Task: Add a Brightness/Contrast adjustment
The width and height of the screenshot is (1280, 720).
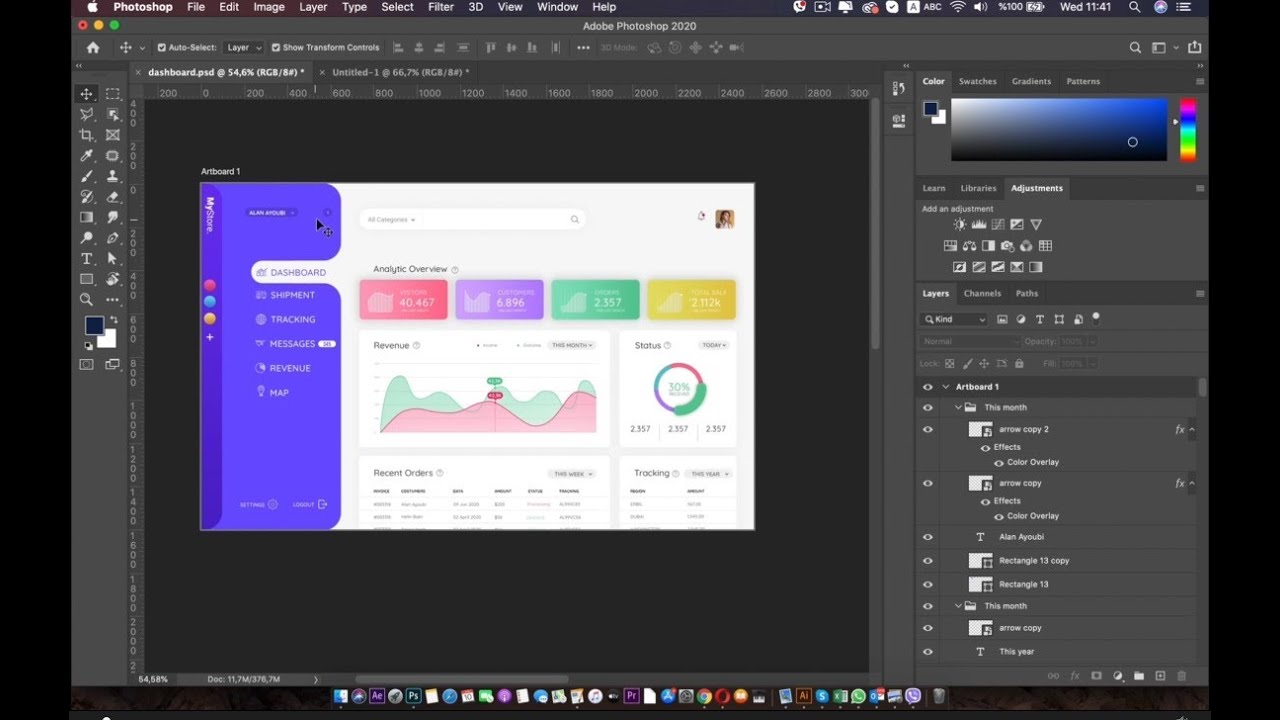Action: (960, 225)
